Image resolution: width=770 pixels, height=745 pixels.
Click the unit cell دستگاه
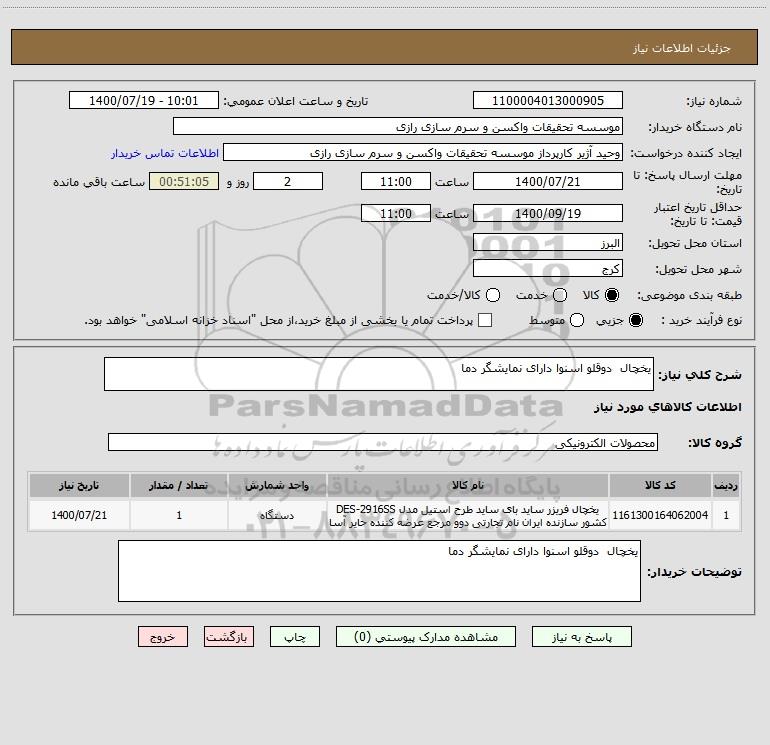[x=277, y=515]
